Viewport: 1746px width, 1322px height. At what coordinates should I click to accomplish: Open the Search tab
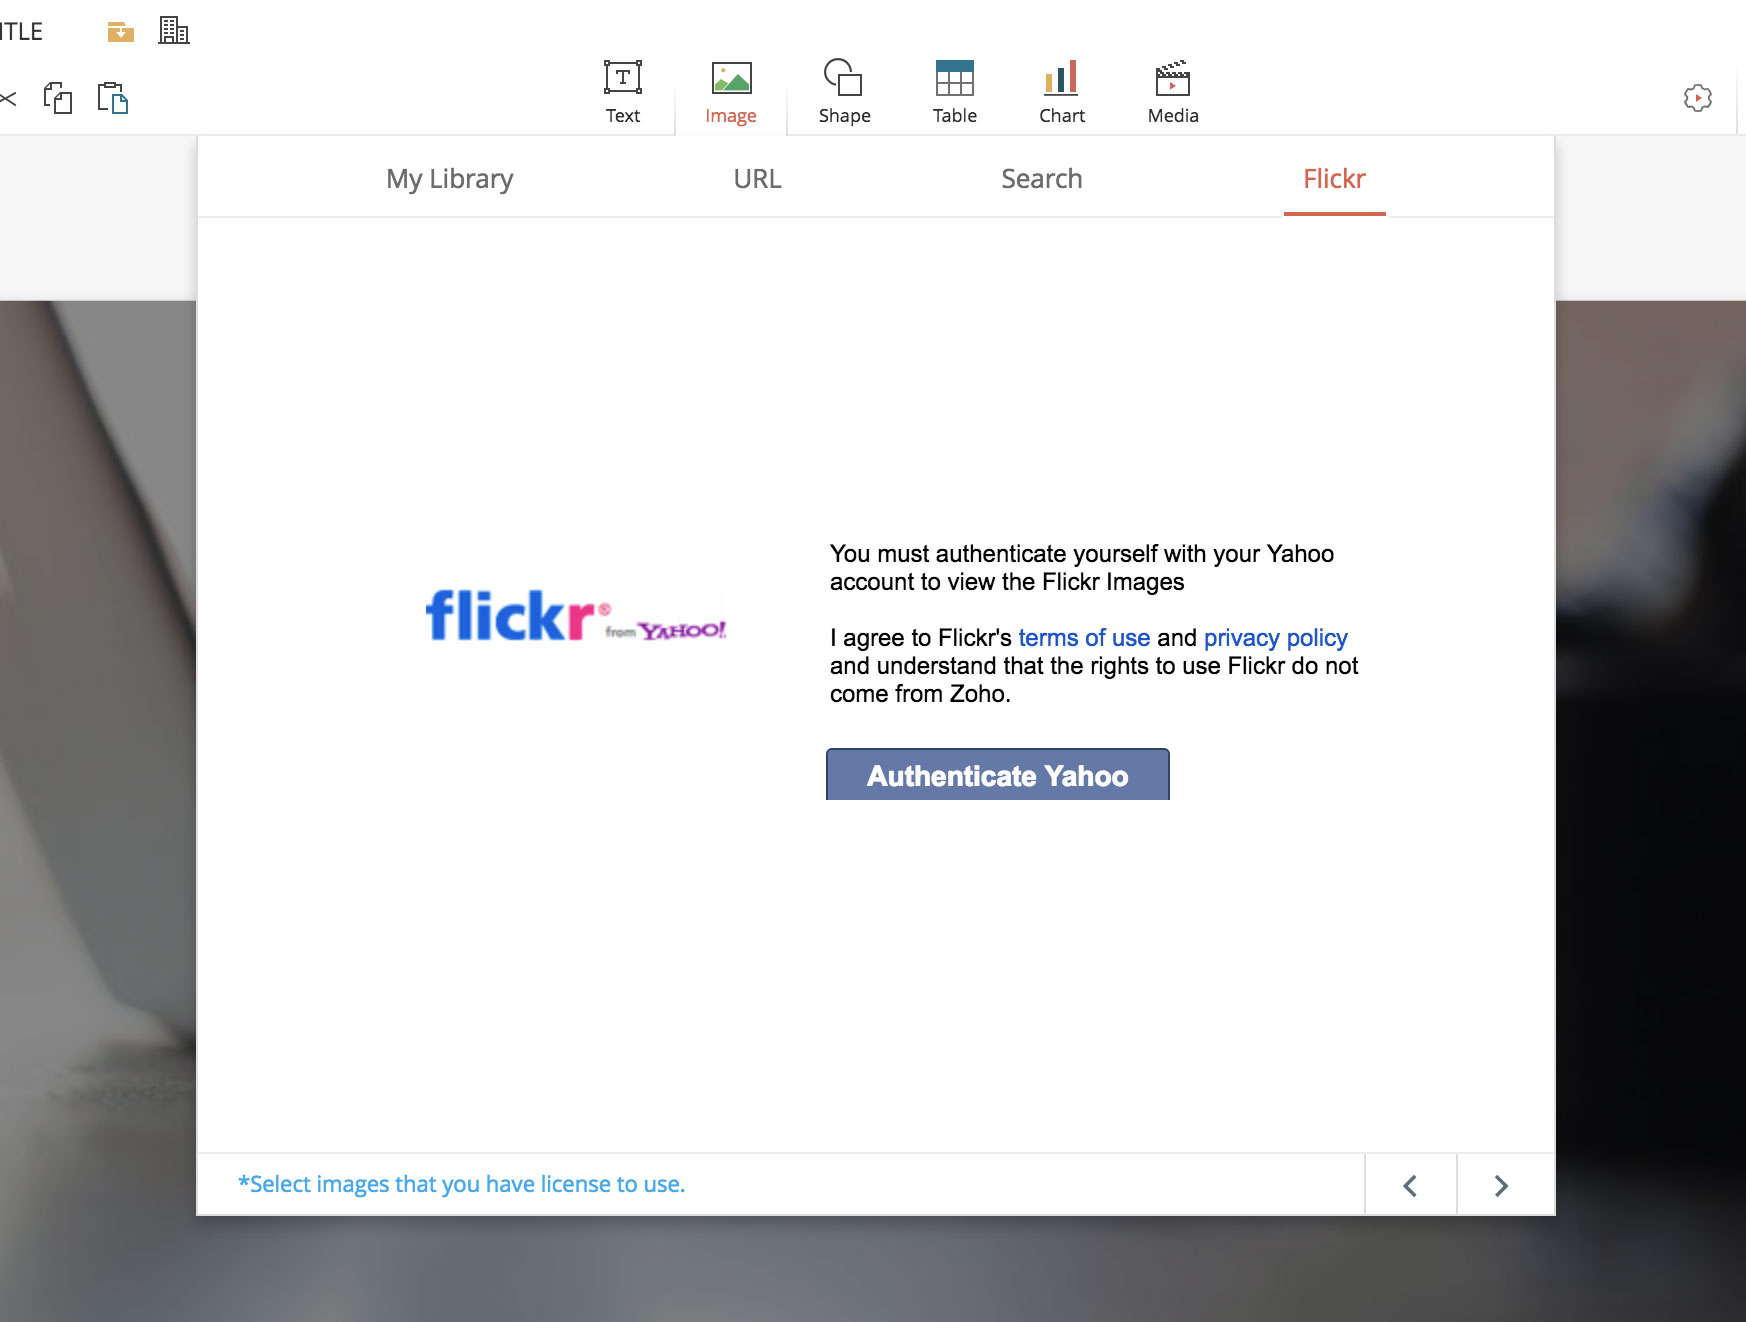tap(1041, 178)
